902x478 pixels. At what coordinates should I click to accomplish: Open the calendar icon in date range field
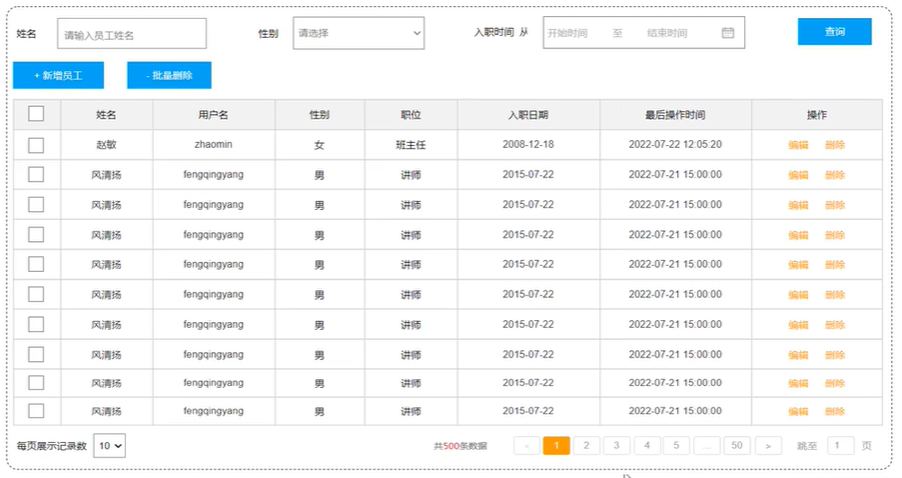728,33
